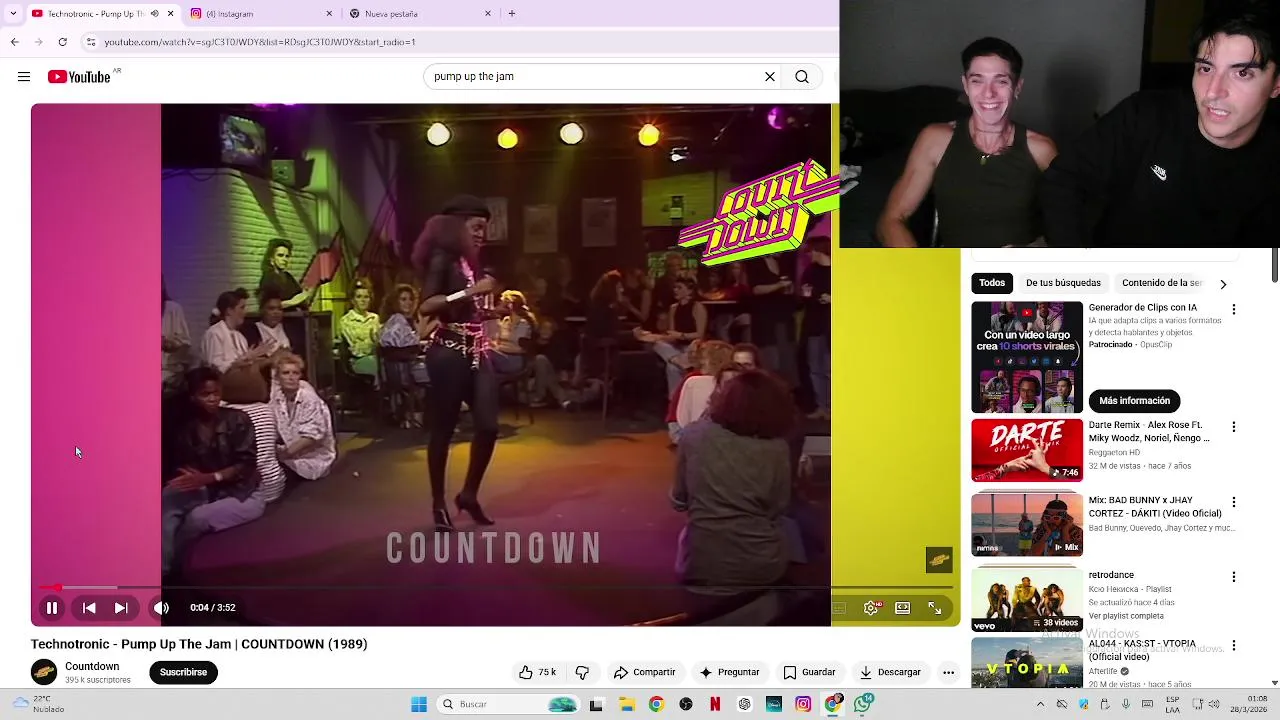1280x720 pixels.
Task: Skip to the next video
Action: click(x=121, y=607)
